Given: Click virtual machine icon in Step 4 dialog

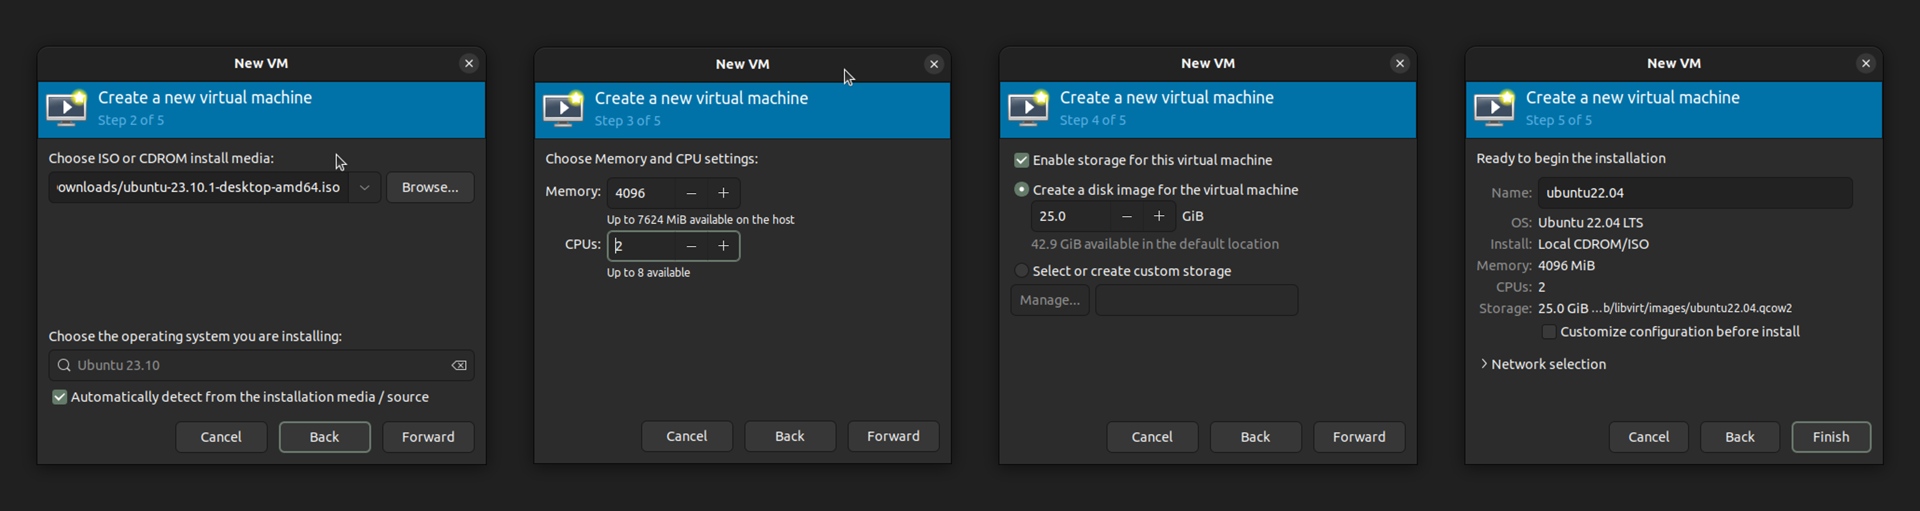Looking at the screenshot, I should (x=1029, y=108).
